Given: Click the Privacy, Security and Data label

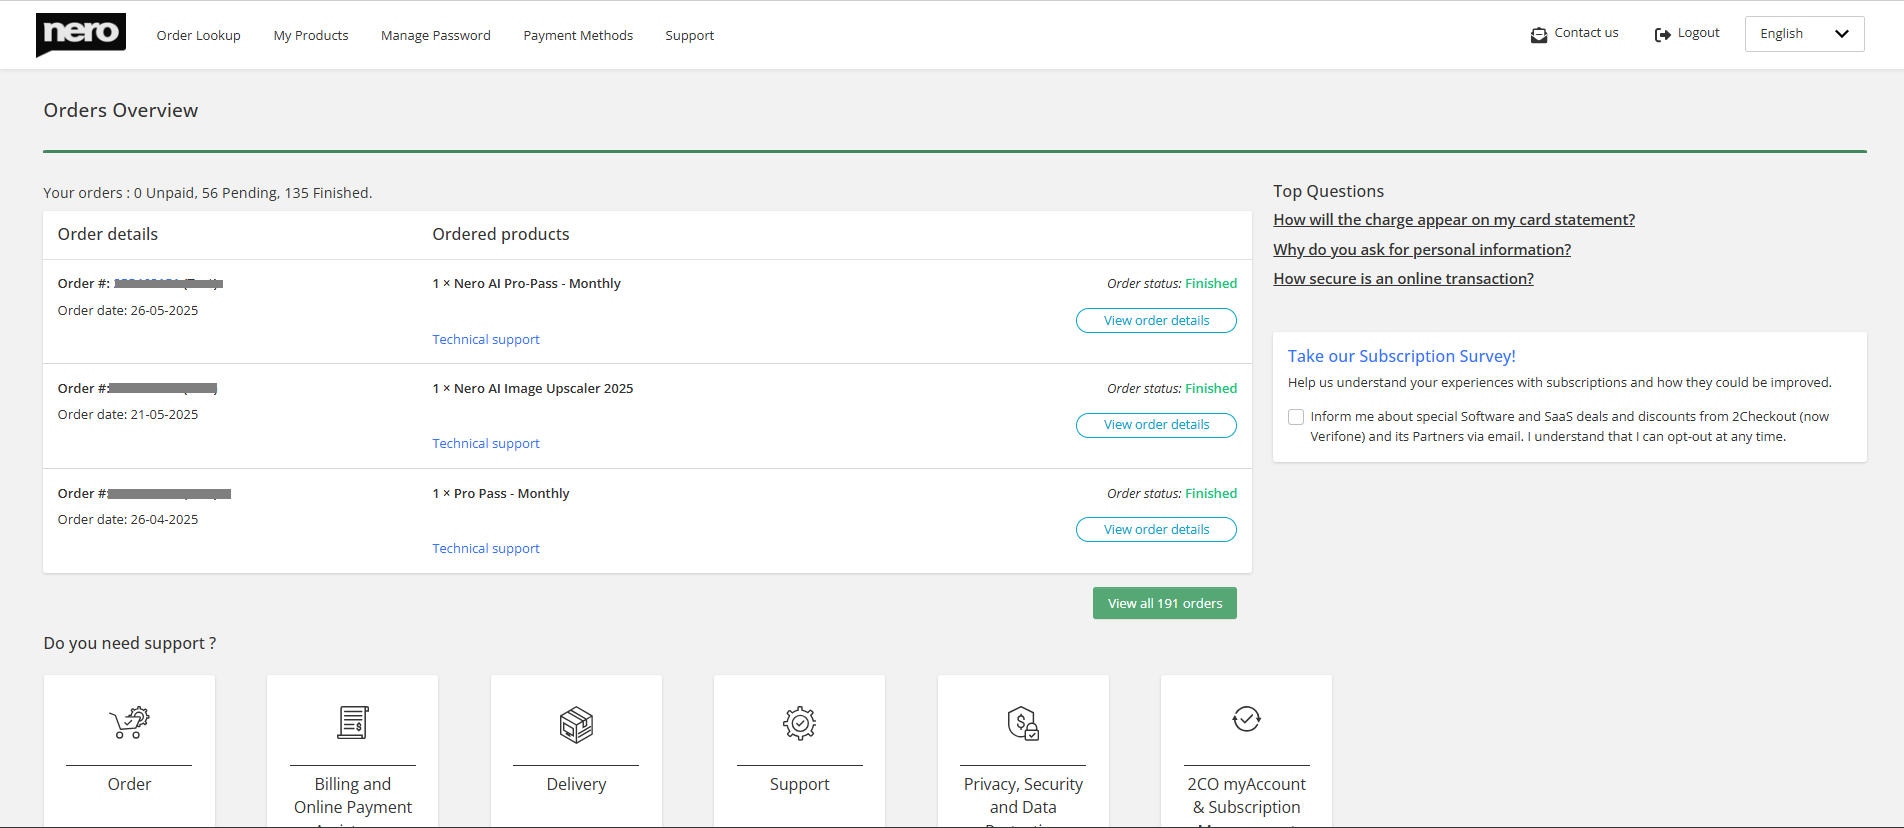Looking at the screenshot, I should [1023, 796].
